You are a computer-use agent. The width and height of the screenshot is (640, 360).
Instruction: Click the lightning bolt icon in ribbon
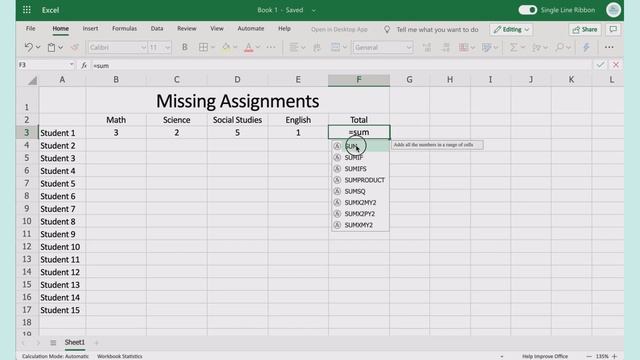click(586, 47)
